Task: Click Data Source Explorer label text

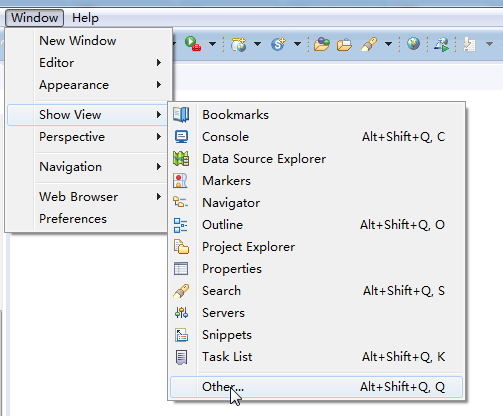Action: coord(264,159)
